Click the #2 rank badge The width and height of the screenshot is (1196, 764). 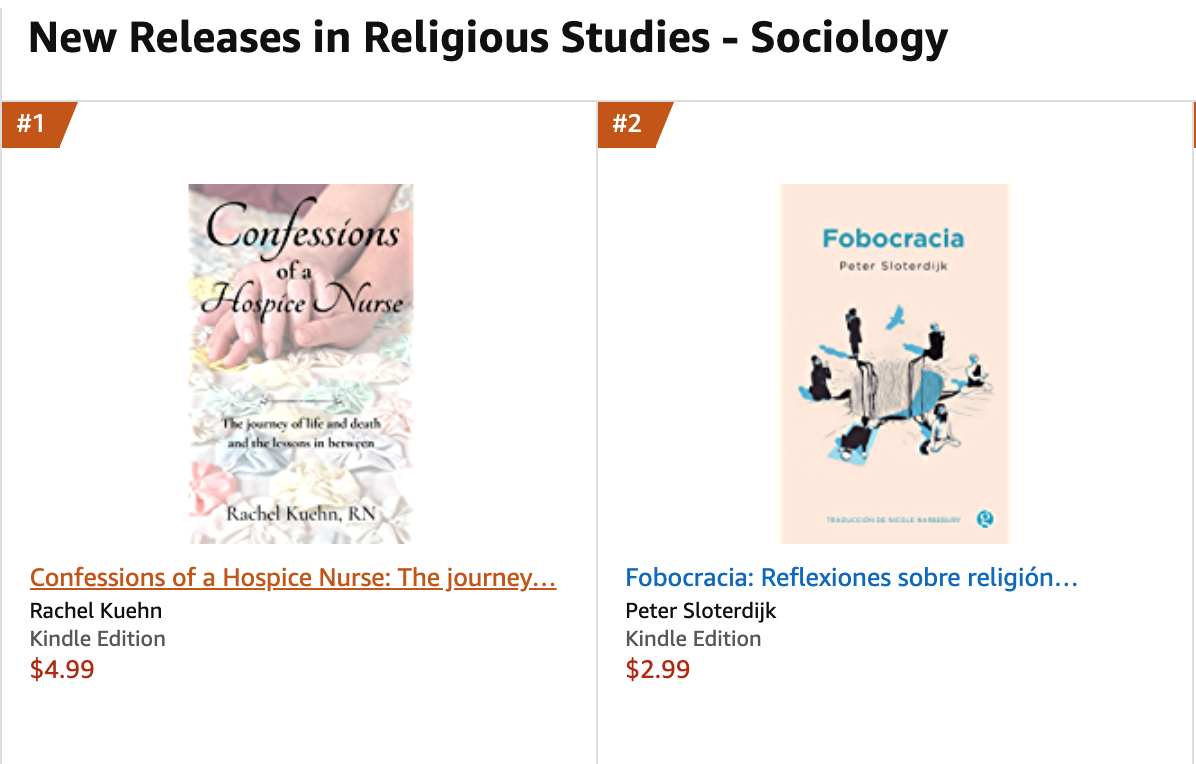coord(632,124)
